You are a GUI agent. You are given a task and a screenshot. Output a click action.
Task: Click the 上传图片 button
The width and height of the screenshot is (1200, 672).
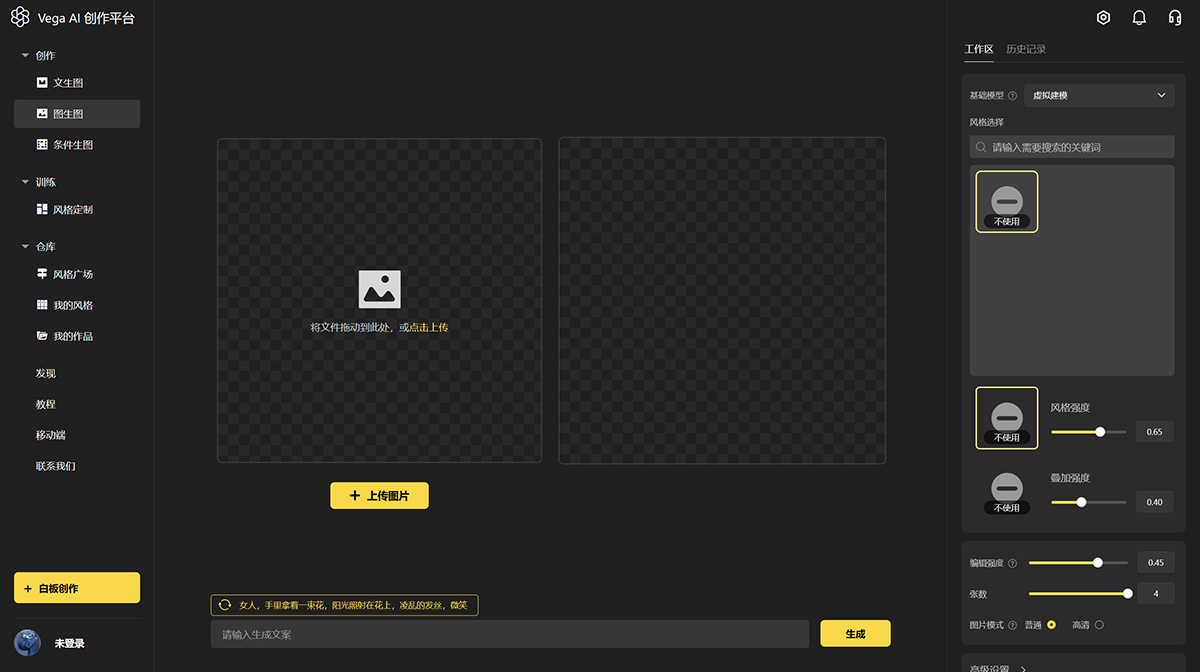[x=379, y=496]
